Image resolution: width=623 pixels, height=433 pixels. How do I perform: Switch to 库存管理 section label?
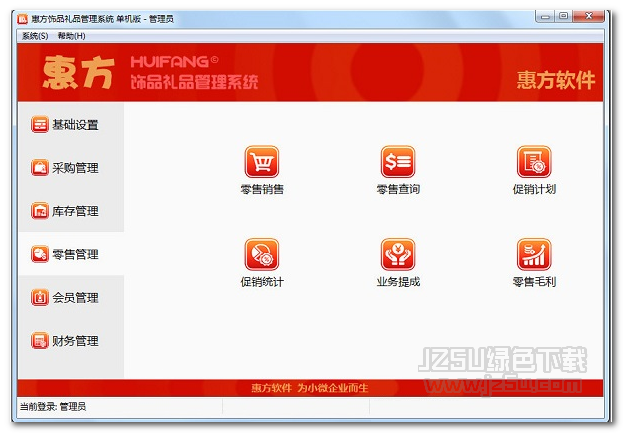[75, 211]
